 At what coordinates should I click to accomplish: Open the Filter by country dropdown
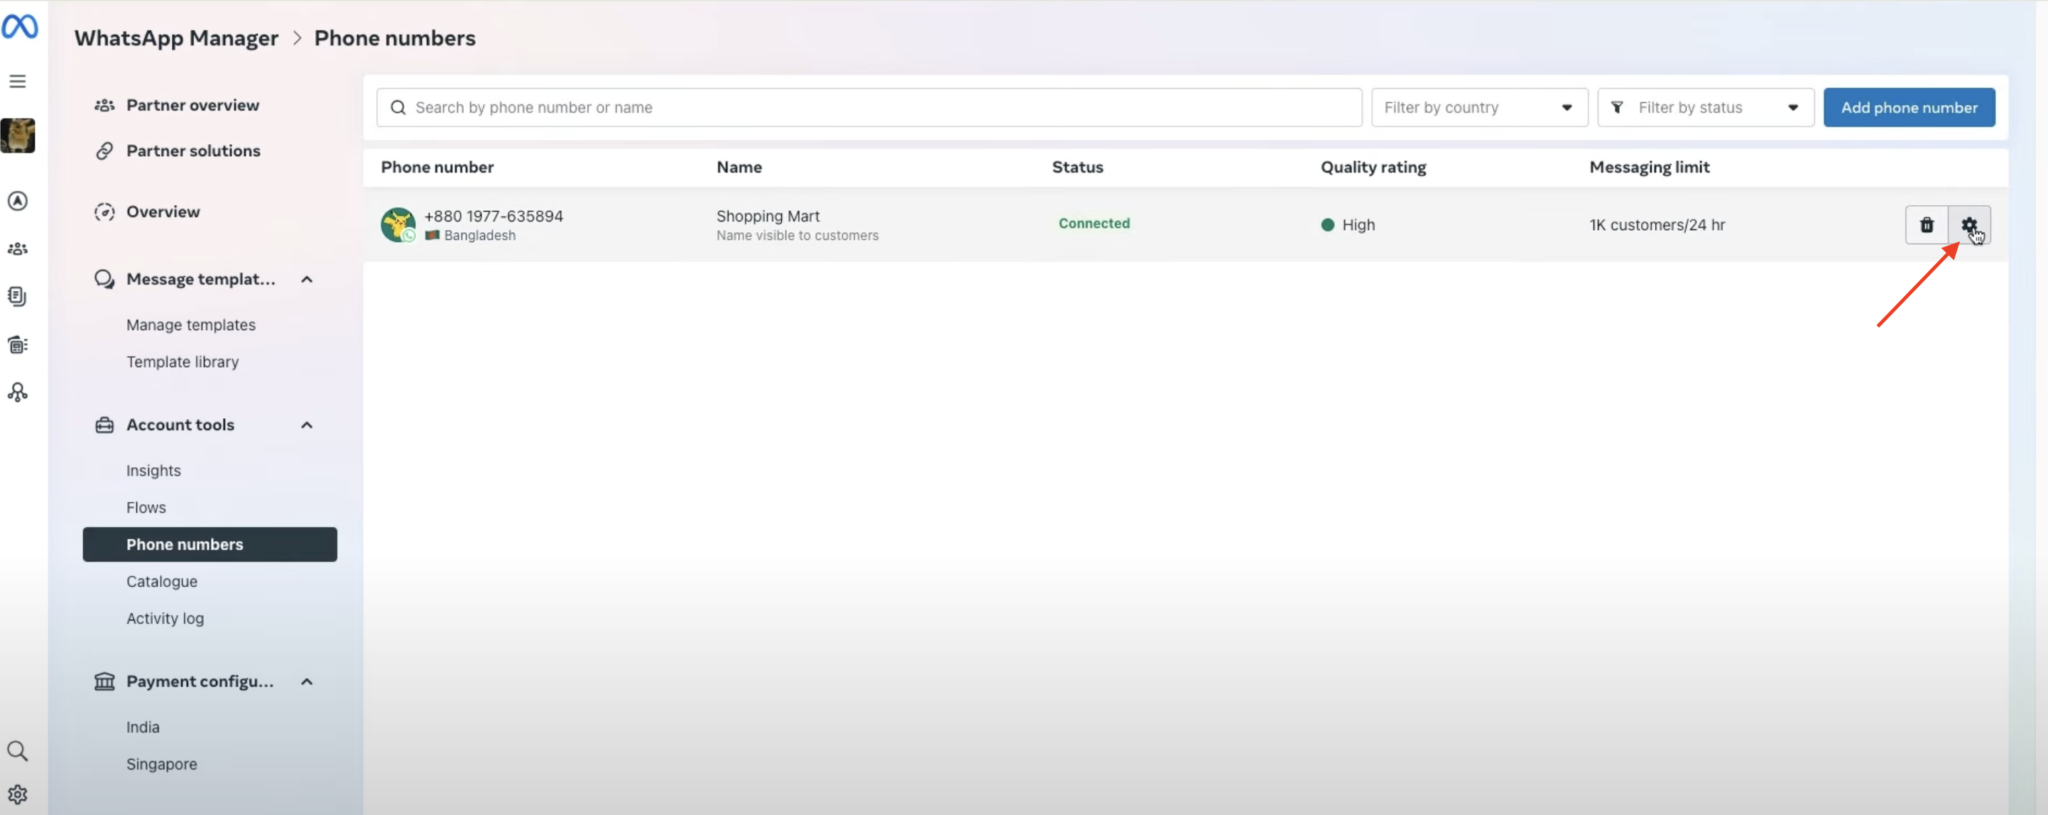click(x=1480, y=108)
